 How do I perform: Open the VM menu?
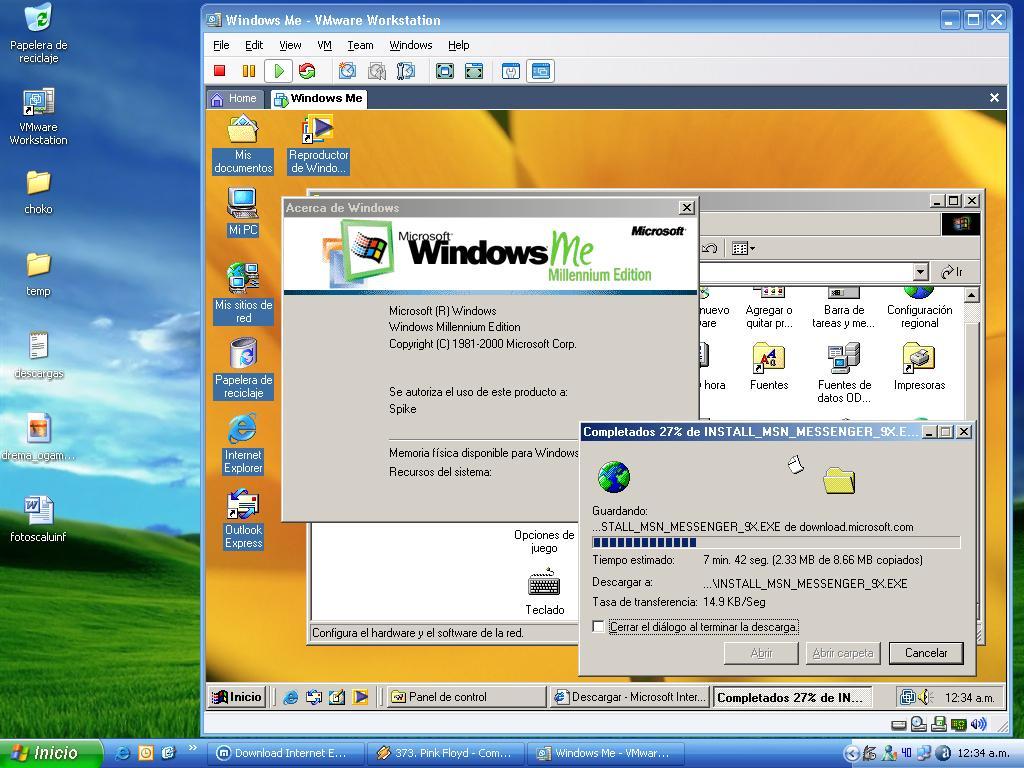[325, 45]
